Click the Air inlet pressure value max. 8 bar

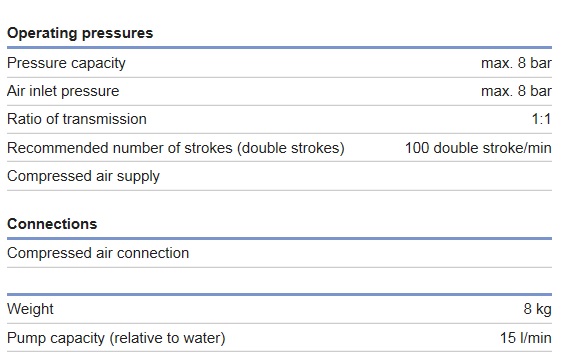tap(516, 91)
